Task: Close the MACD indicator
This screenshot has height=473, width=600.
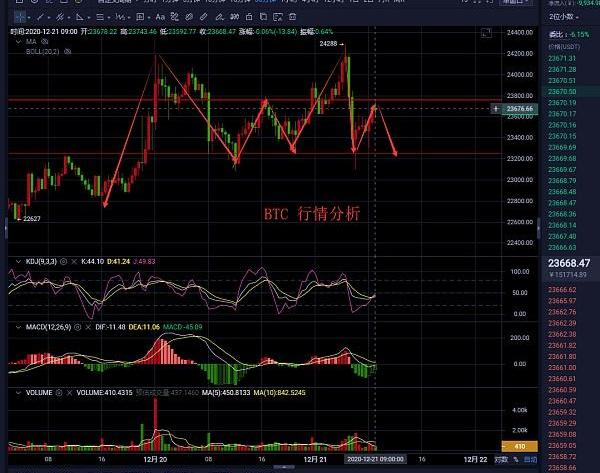Action: pos(87,326)
